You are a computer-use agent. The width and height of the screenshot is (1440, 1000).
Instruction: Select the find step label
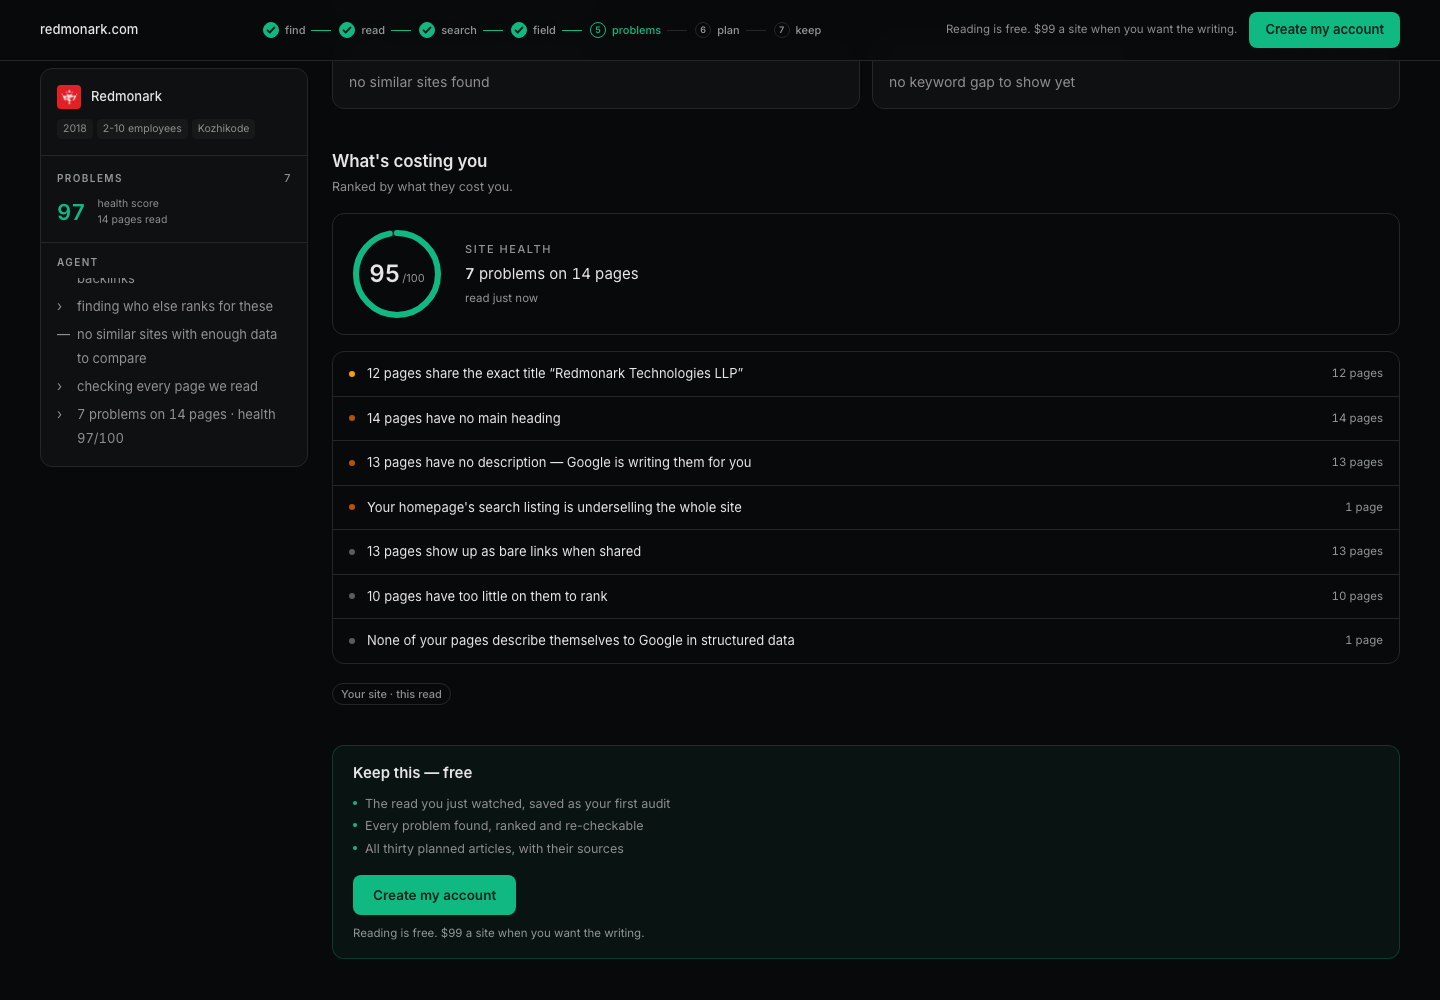295,30
